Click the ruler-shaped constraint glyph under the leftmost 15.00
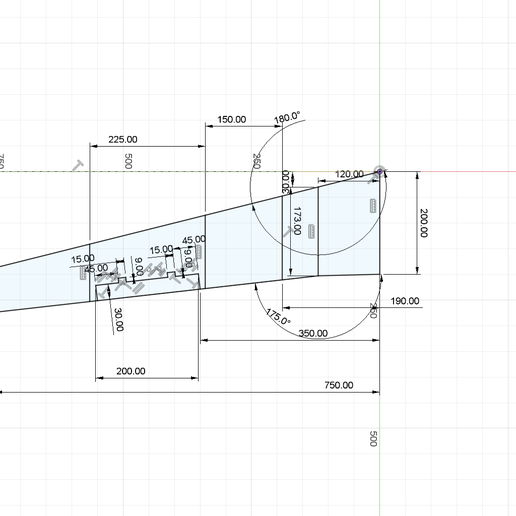Viewport: 516px width, 516px height. [x=83, y=273]
